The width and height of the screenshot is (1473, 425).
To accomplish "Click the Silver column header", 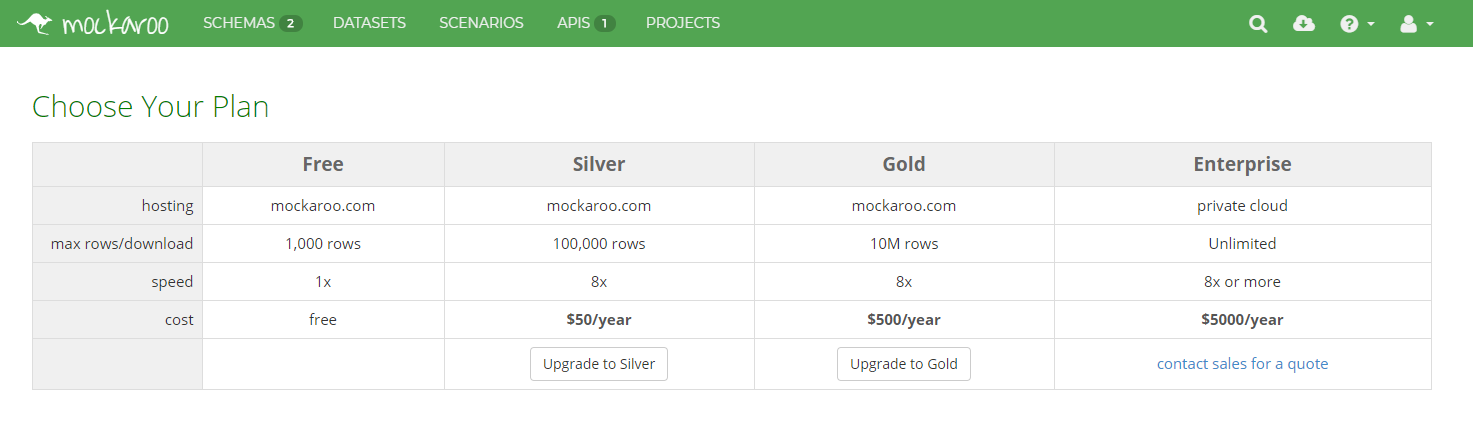I will tap(599, 164).
